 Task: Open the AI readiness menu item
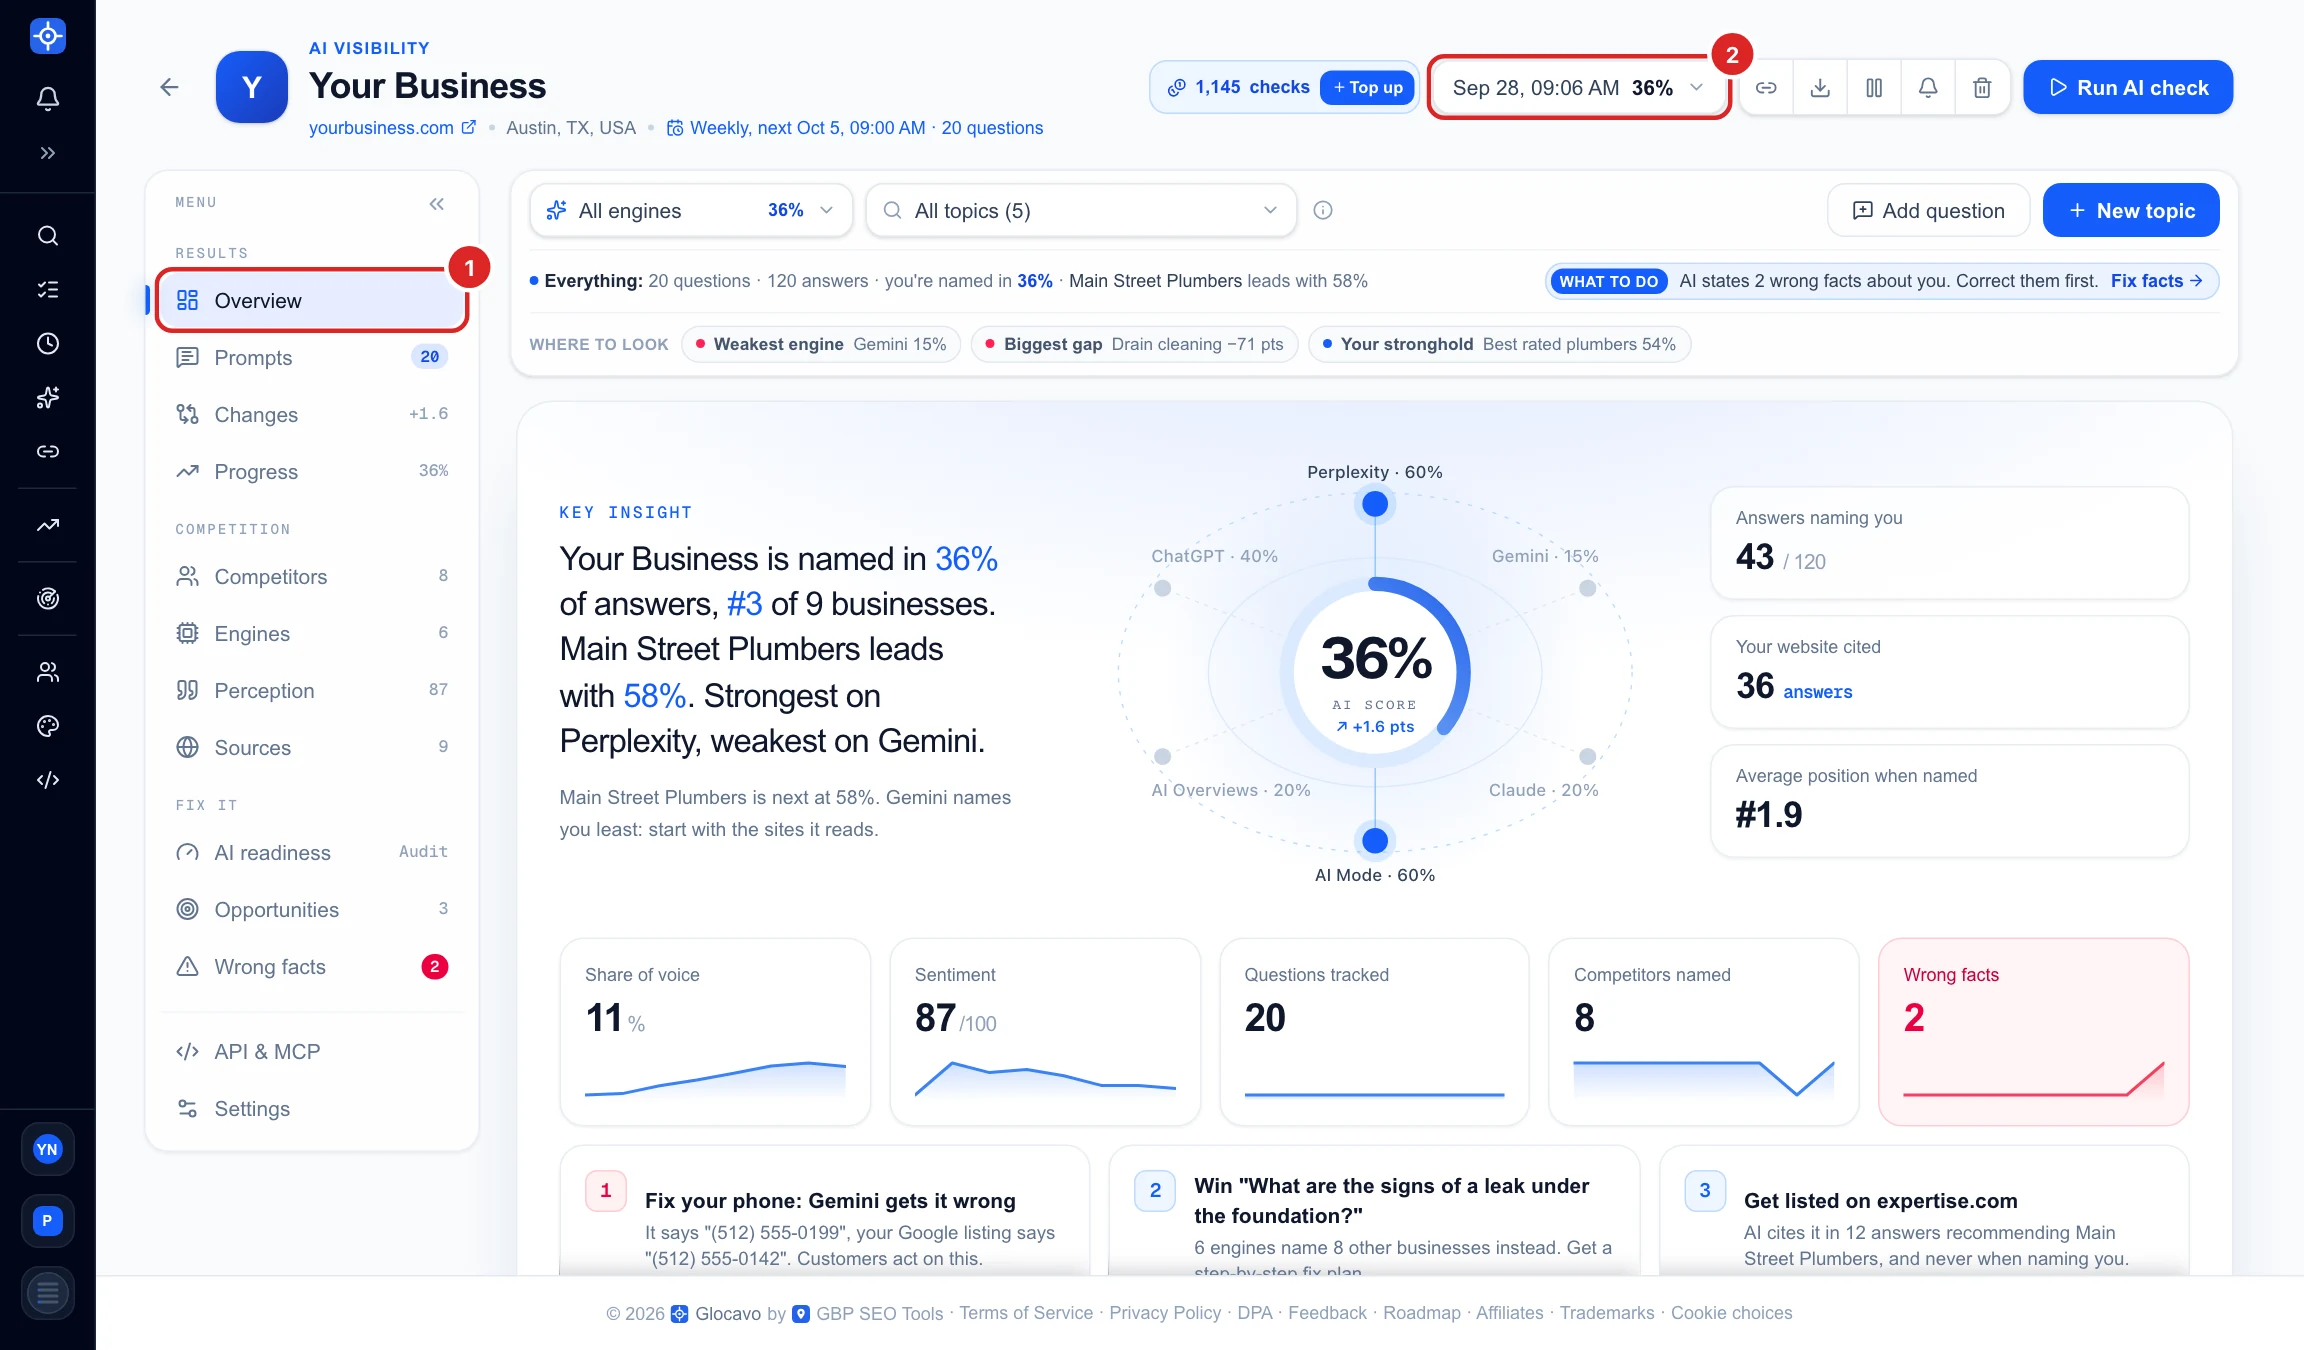[311, 853]
